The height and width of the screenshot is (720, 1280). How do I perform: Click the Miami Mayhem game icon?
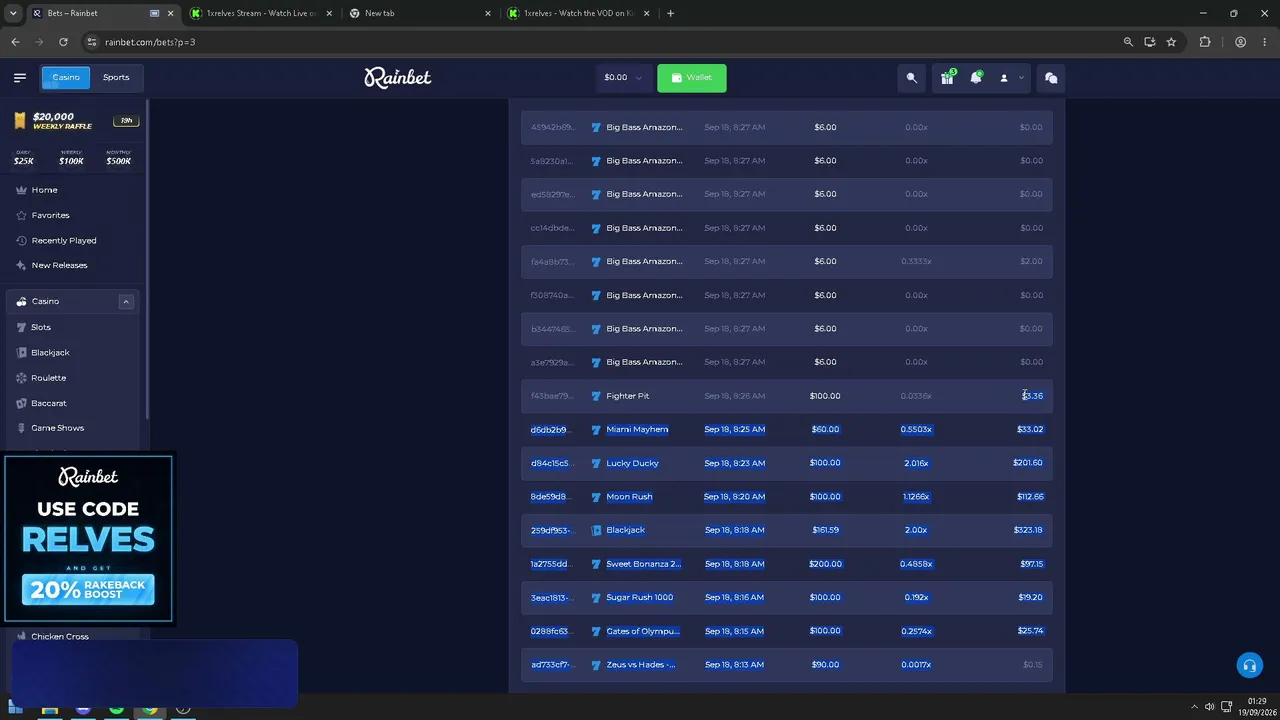click(x=596, y=430)
